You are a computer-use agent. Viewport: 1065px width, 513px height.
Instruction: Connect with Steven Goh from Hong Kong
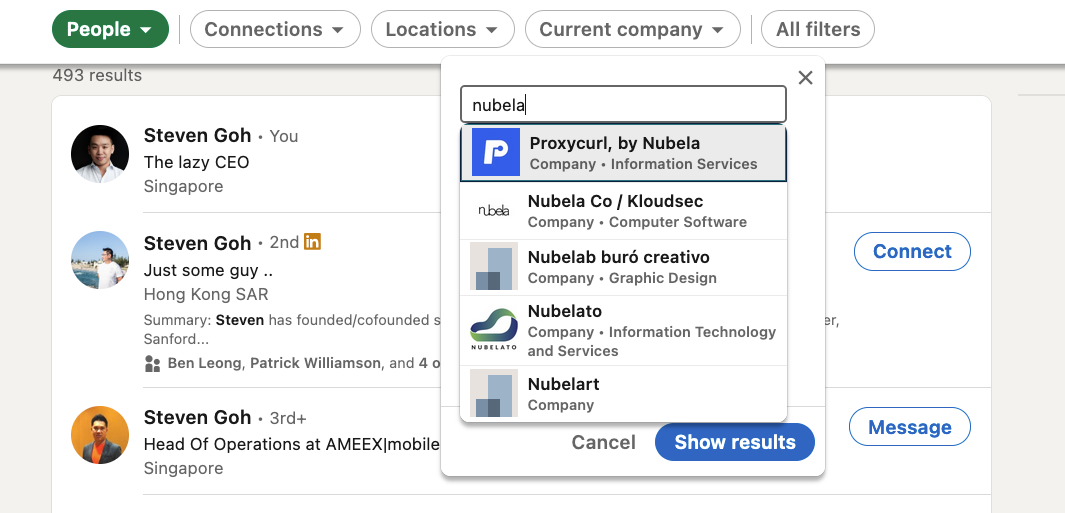(912, 251)
